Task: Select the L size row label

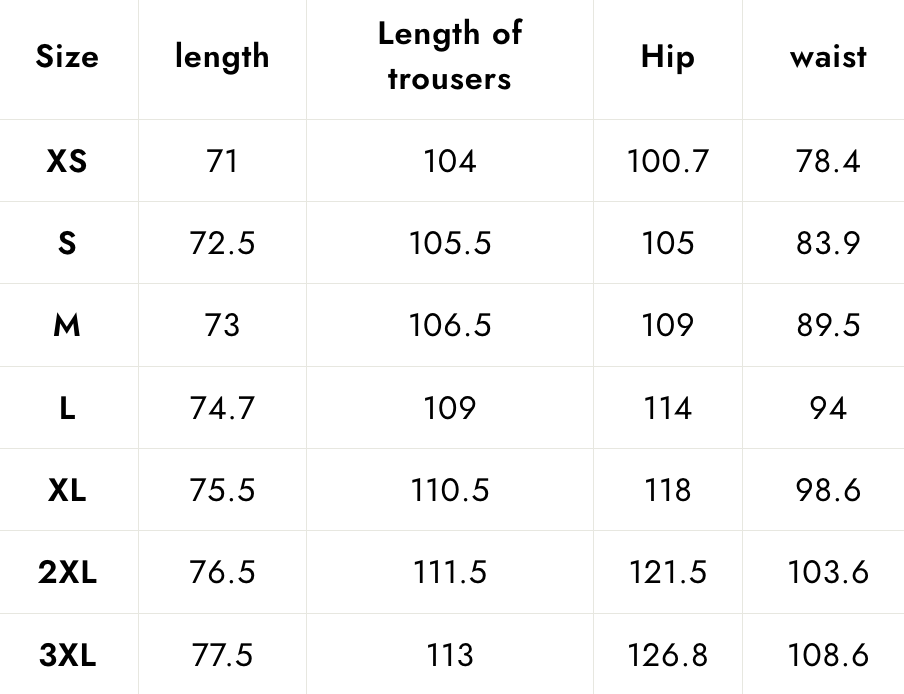Action: [67, 408]
